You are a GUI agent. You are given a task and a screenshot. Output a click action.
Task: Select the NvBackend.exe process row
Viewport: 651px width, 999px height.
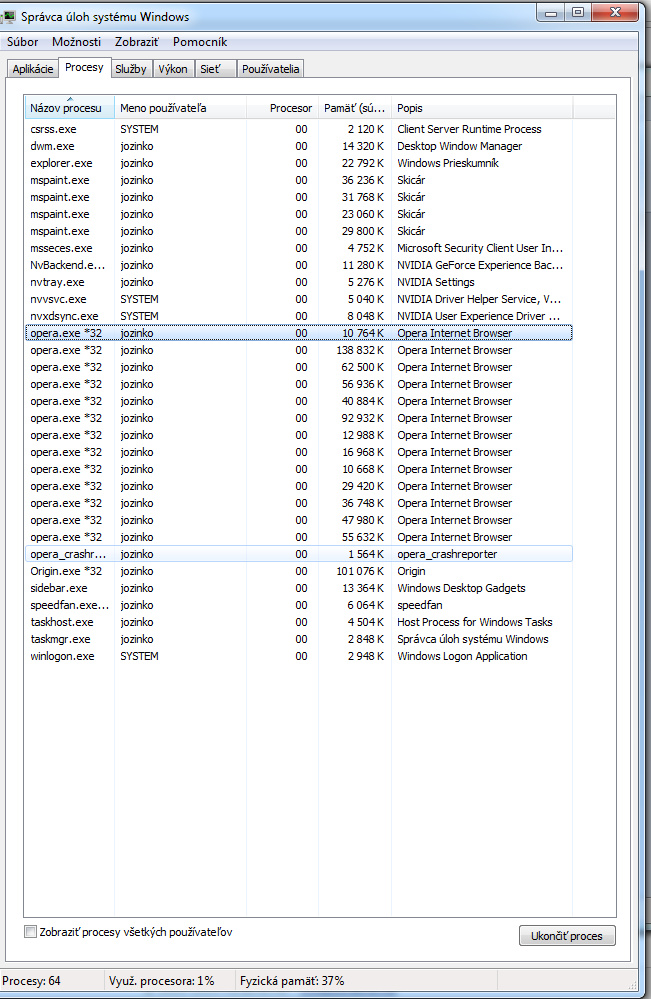pos(299,265)
